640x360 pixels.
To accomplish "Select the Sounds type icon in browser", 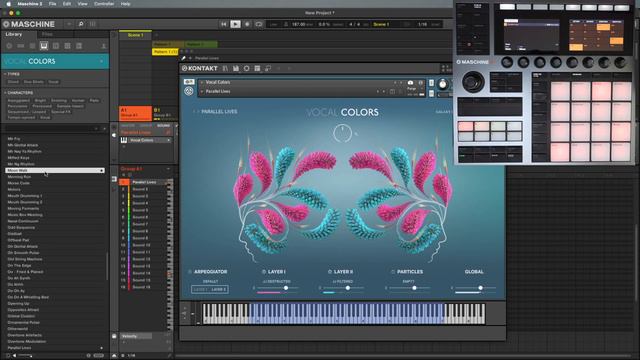I will (32, 46).
